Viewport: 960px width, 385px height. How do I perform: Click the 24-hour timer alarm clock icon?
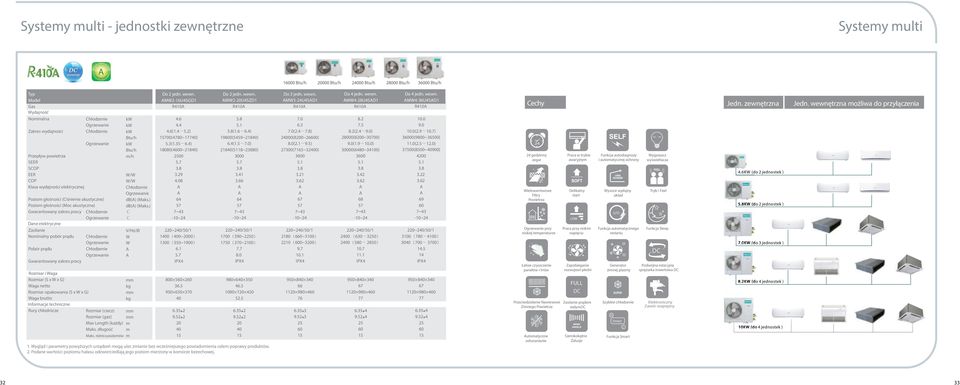(537, 140)
